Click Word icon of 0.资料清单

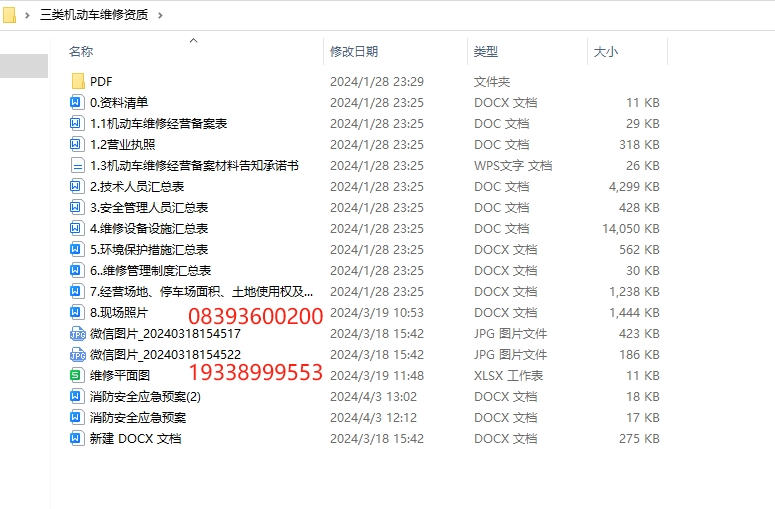point(76,102)
